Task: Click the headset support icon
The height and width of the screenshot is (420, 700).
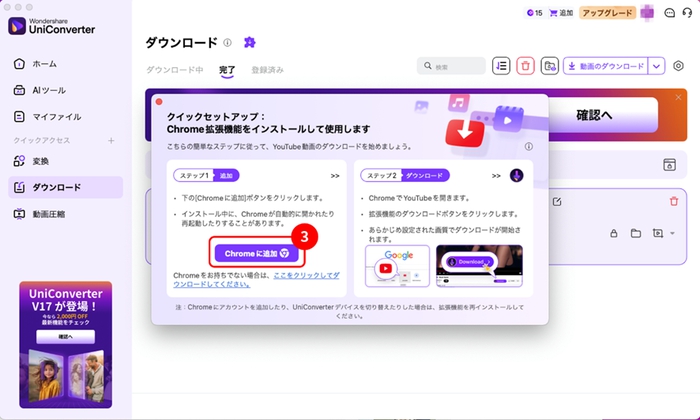Action: [x=687, y=13]
